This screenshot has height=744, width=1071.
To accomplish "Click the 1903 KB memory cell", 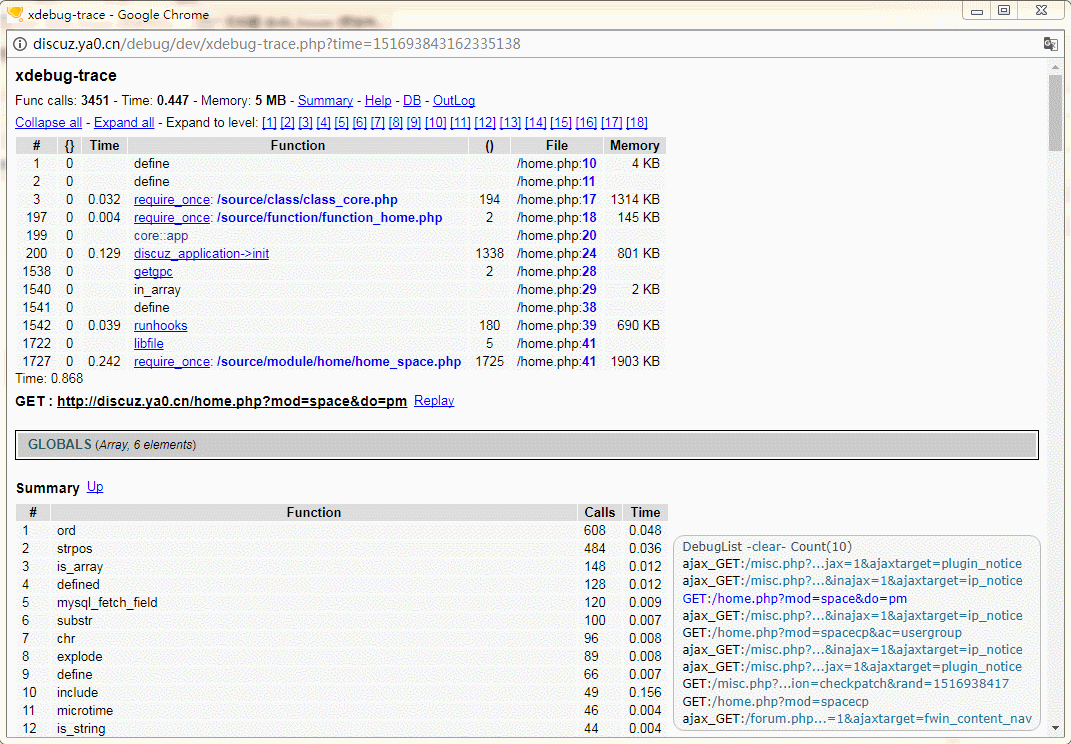I will tap(635, 361).
